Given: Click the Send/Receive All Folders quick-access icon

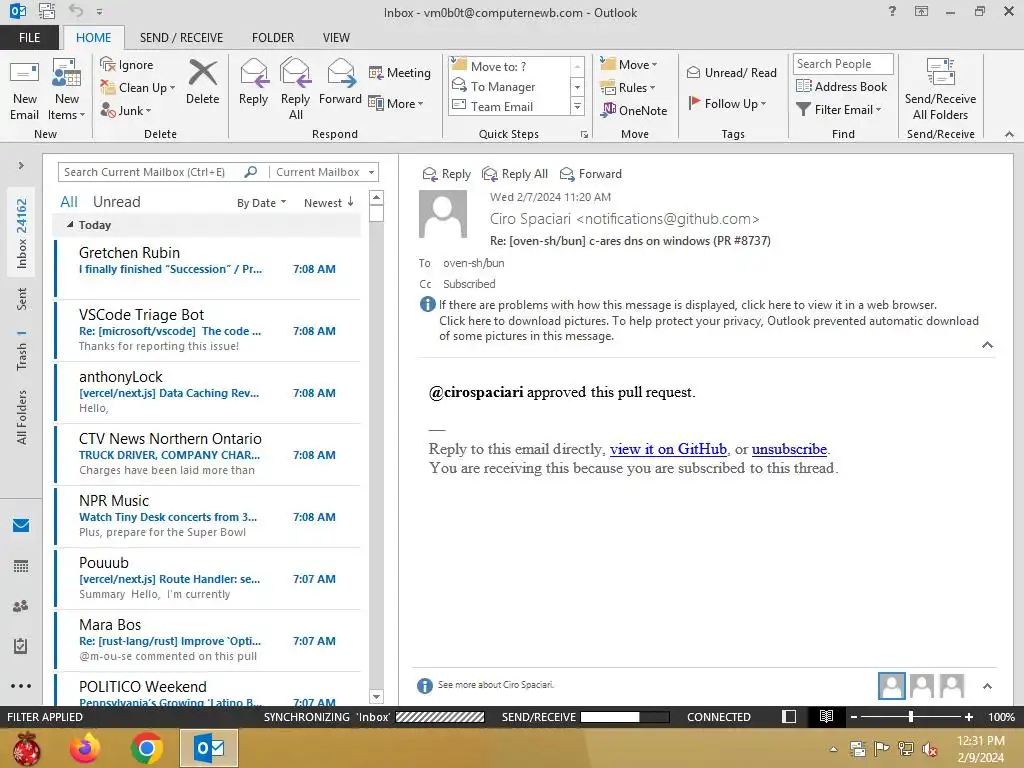Looking at the screenshot, I should (x=46, y=11).
